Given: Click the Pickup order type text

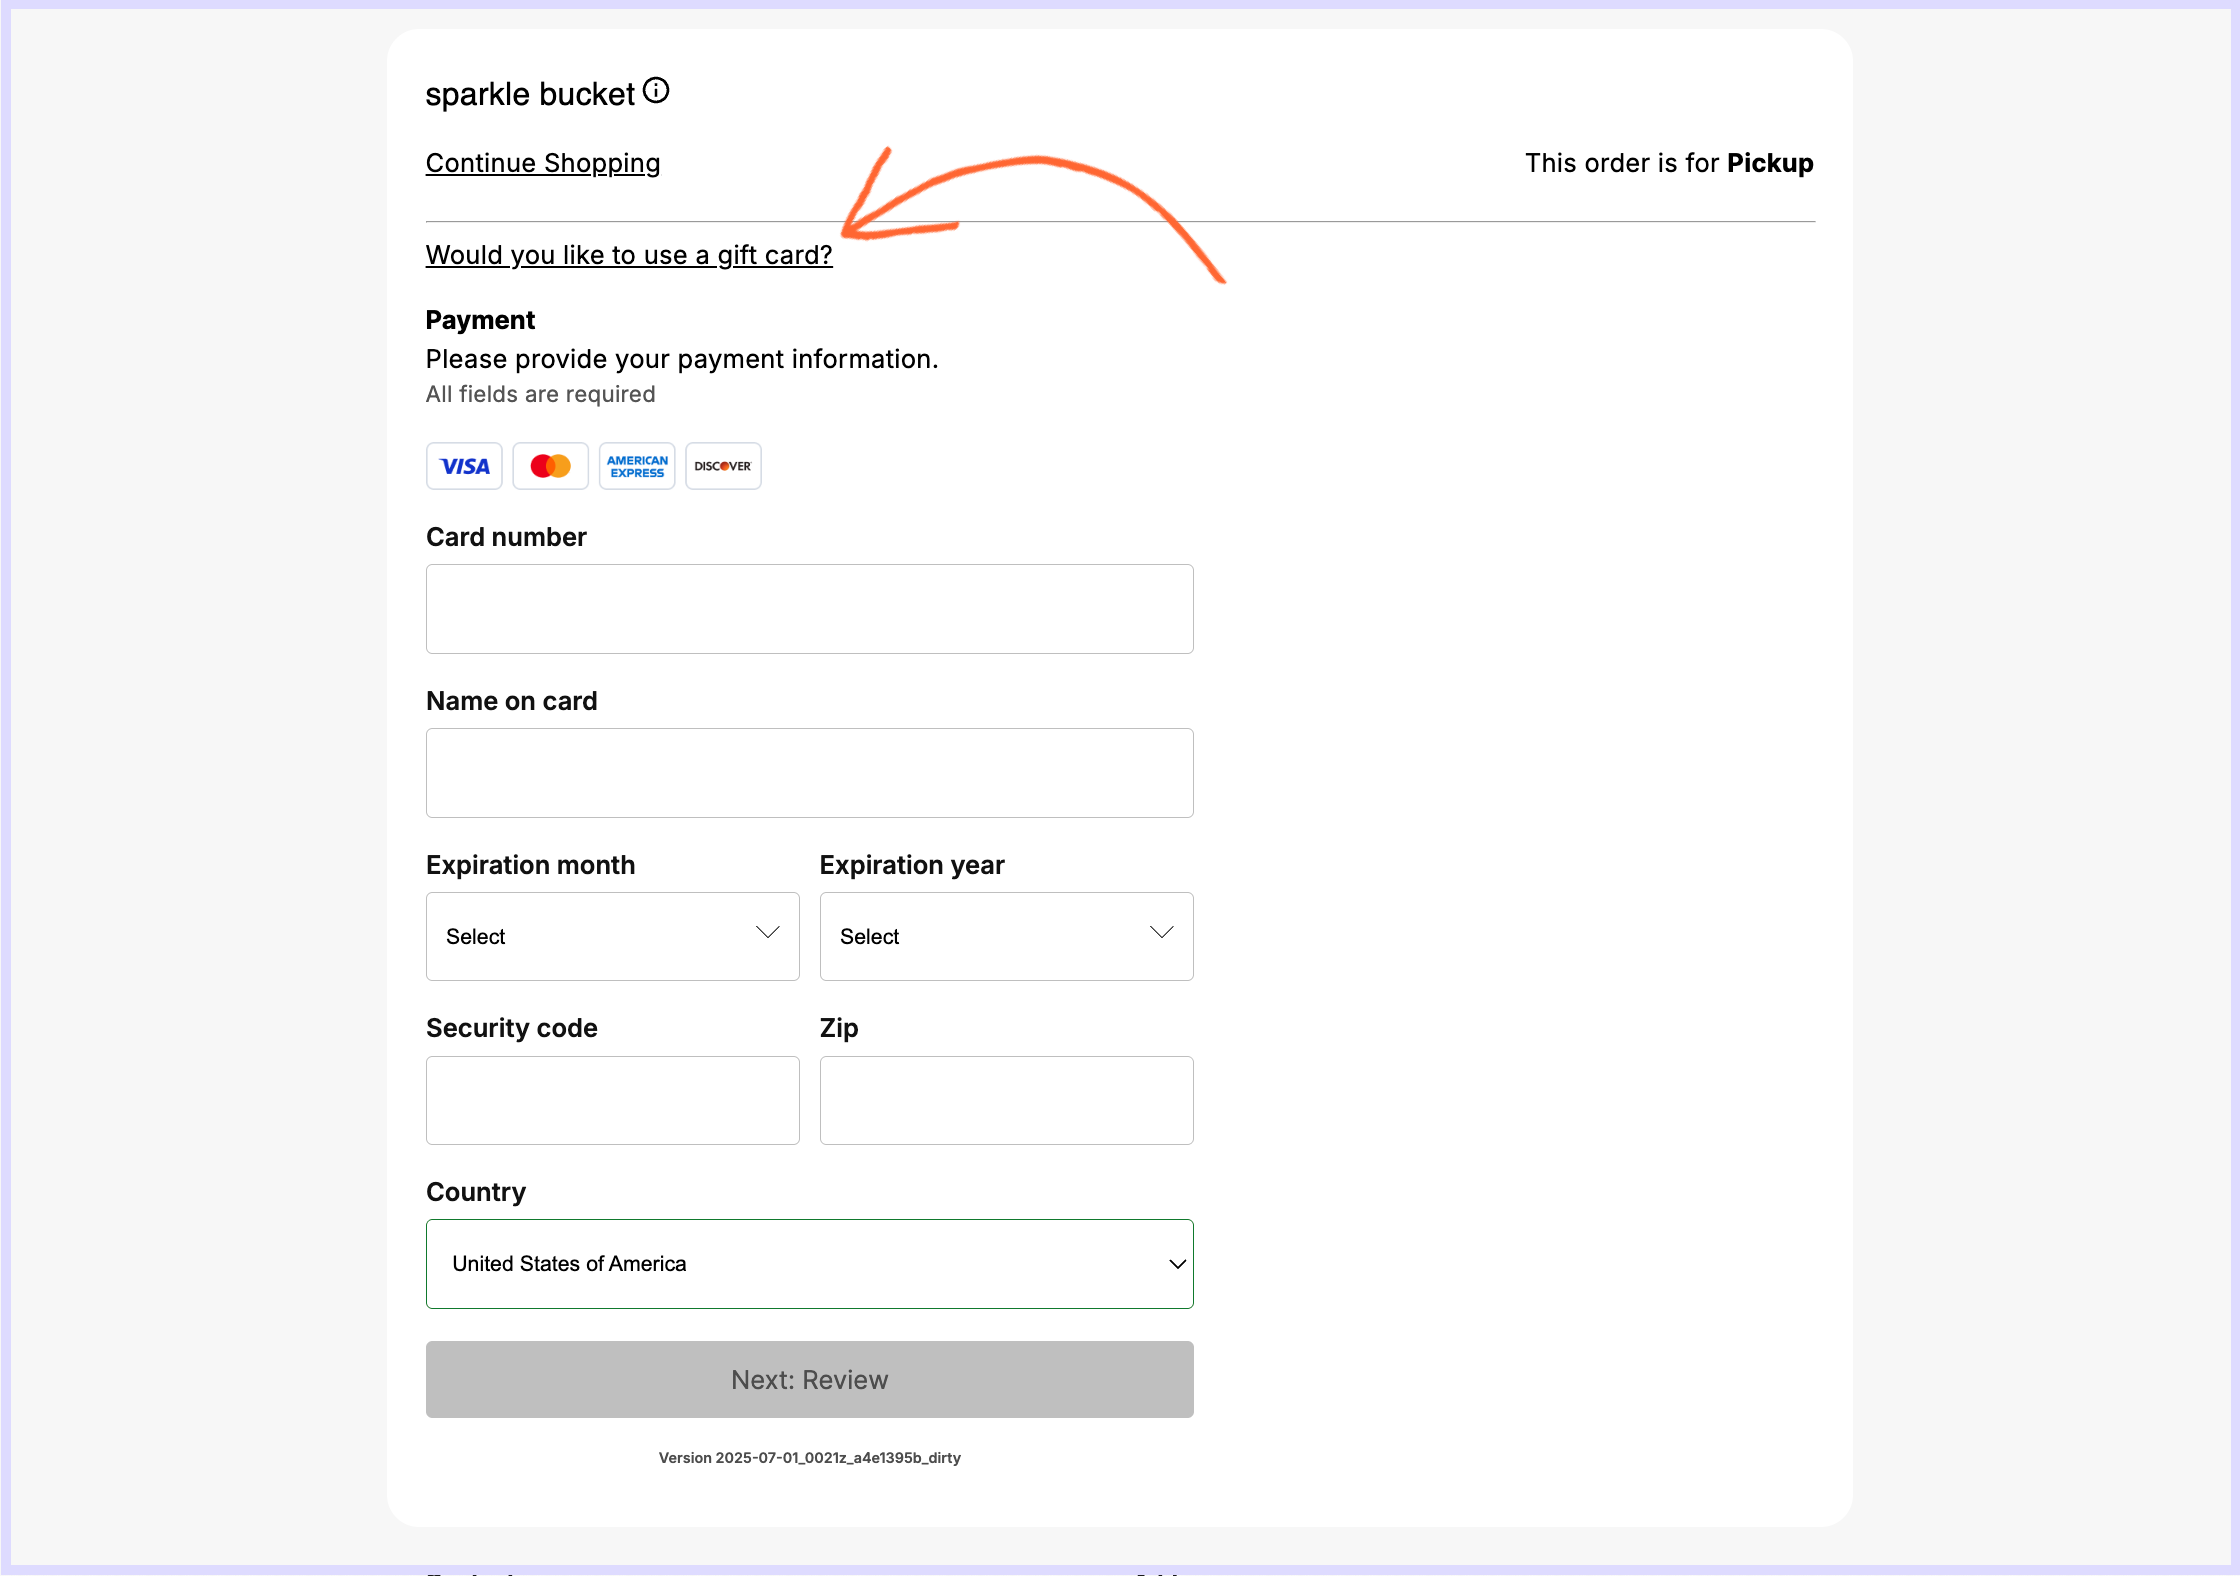Looking at the screenshot, I should tap(1769, 163).
